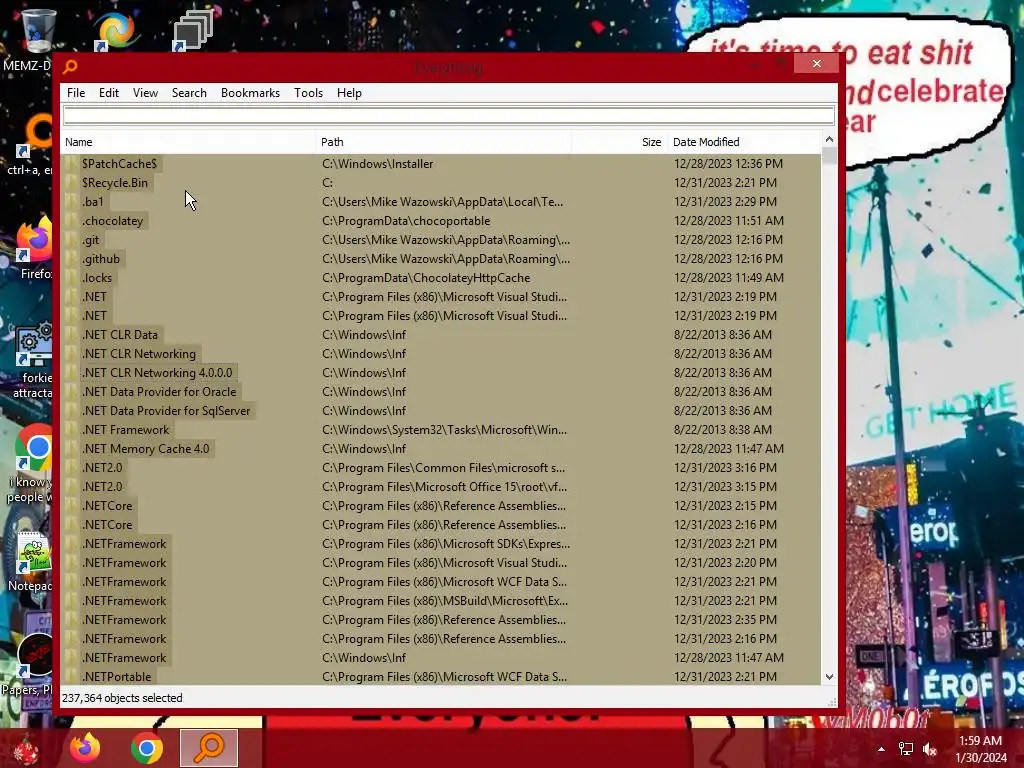This screenshot has width=1024, height=768.
Task: Sort results by Name column header
Action: click(188, 142)
